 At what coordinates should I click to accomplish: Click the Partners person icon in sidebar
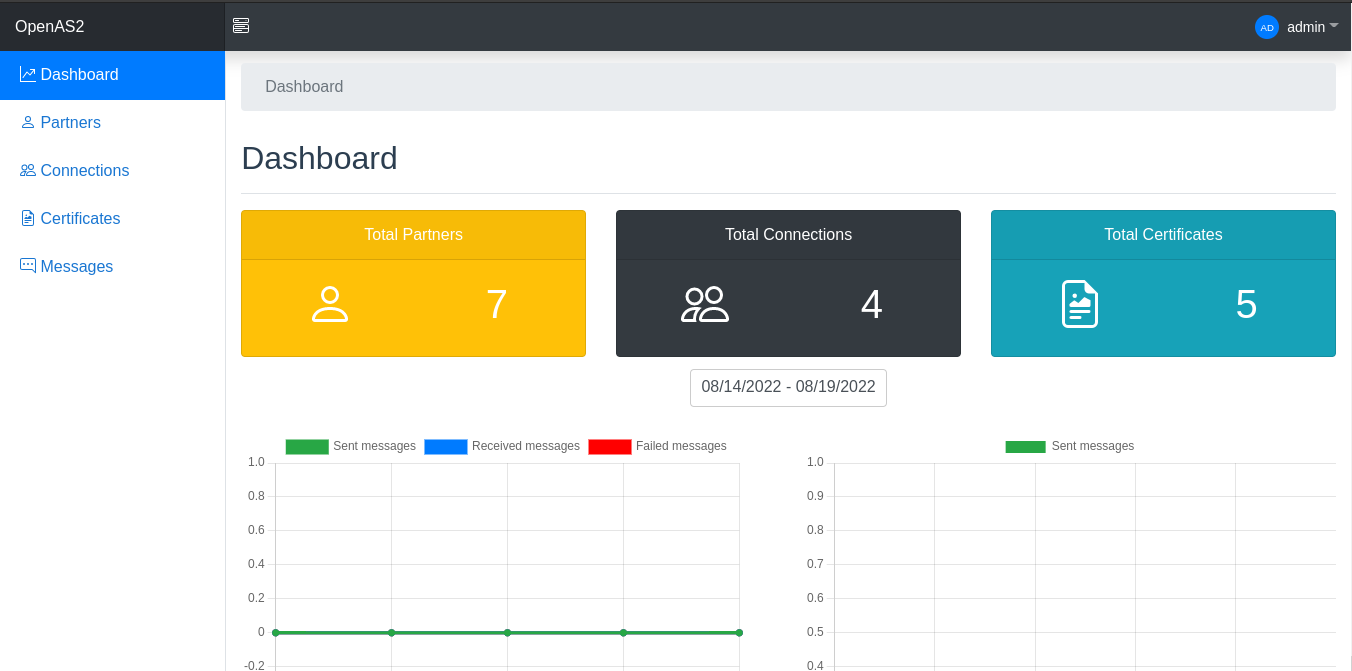(28, 122)
